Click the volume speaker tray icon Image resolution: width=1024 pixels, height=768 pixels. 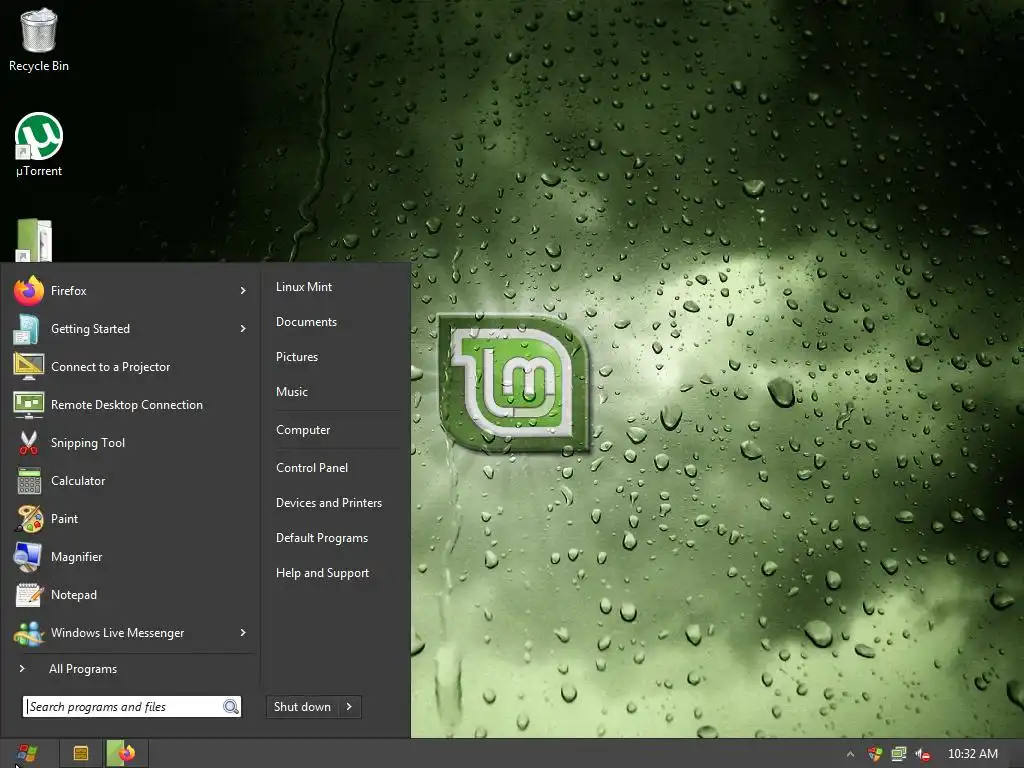click(922, 754)
